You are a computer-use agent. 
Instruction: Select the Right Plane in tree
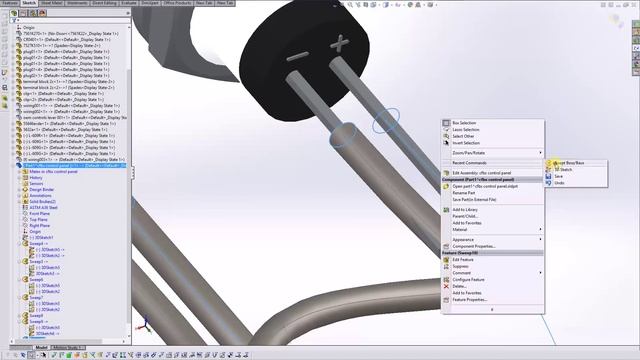pyautogui.click(x=39, y=226)
